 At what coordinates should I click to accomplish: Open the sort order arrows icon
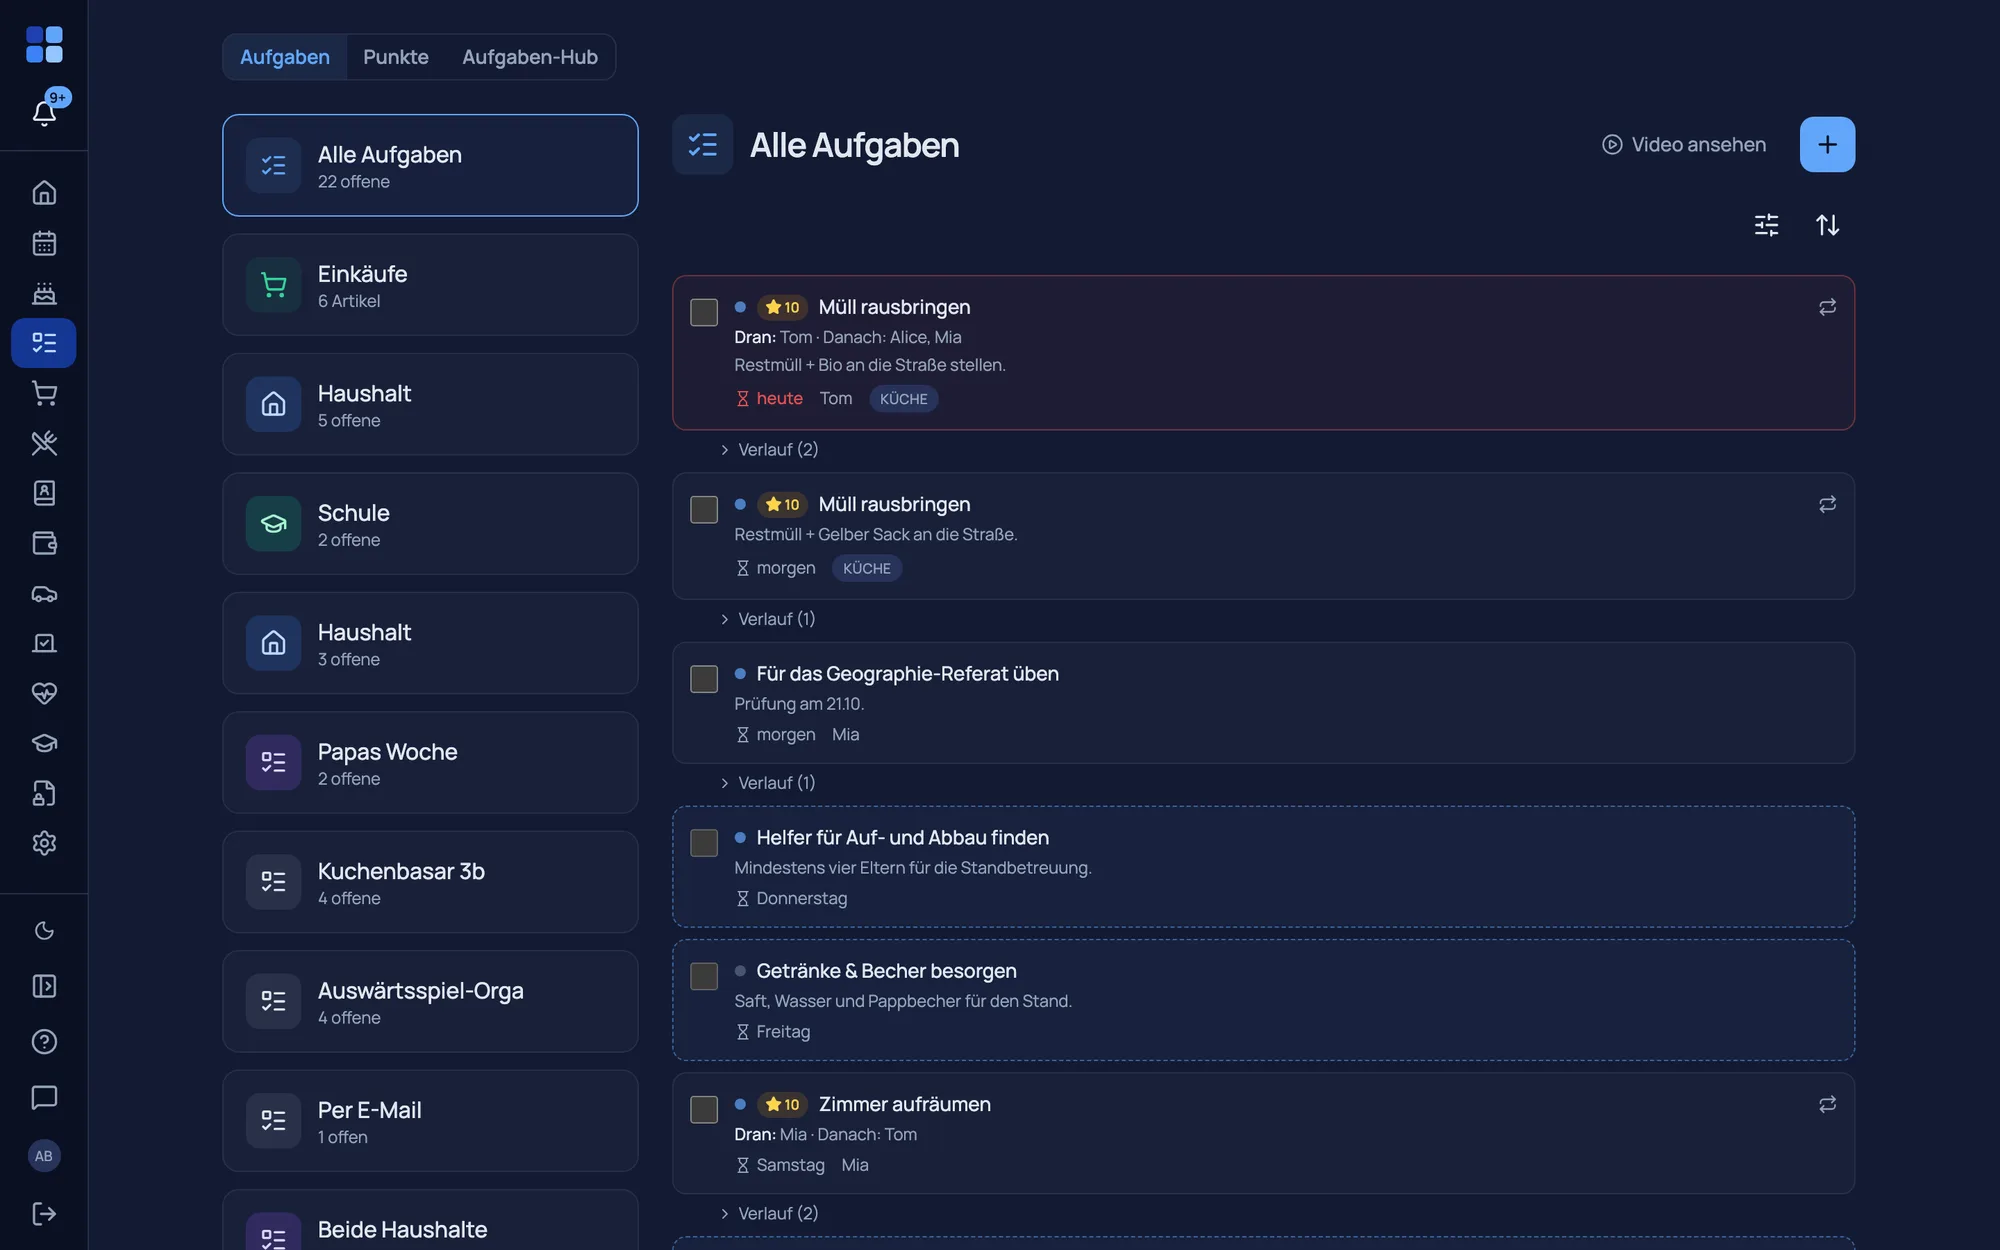tap(1827, 225)
